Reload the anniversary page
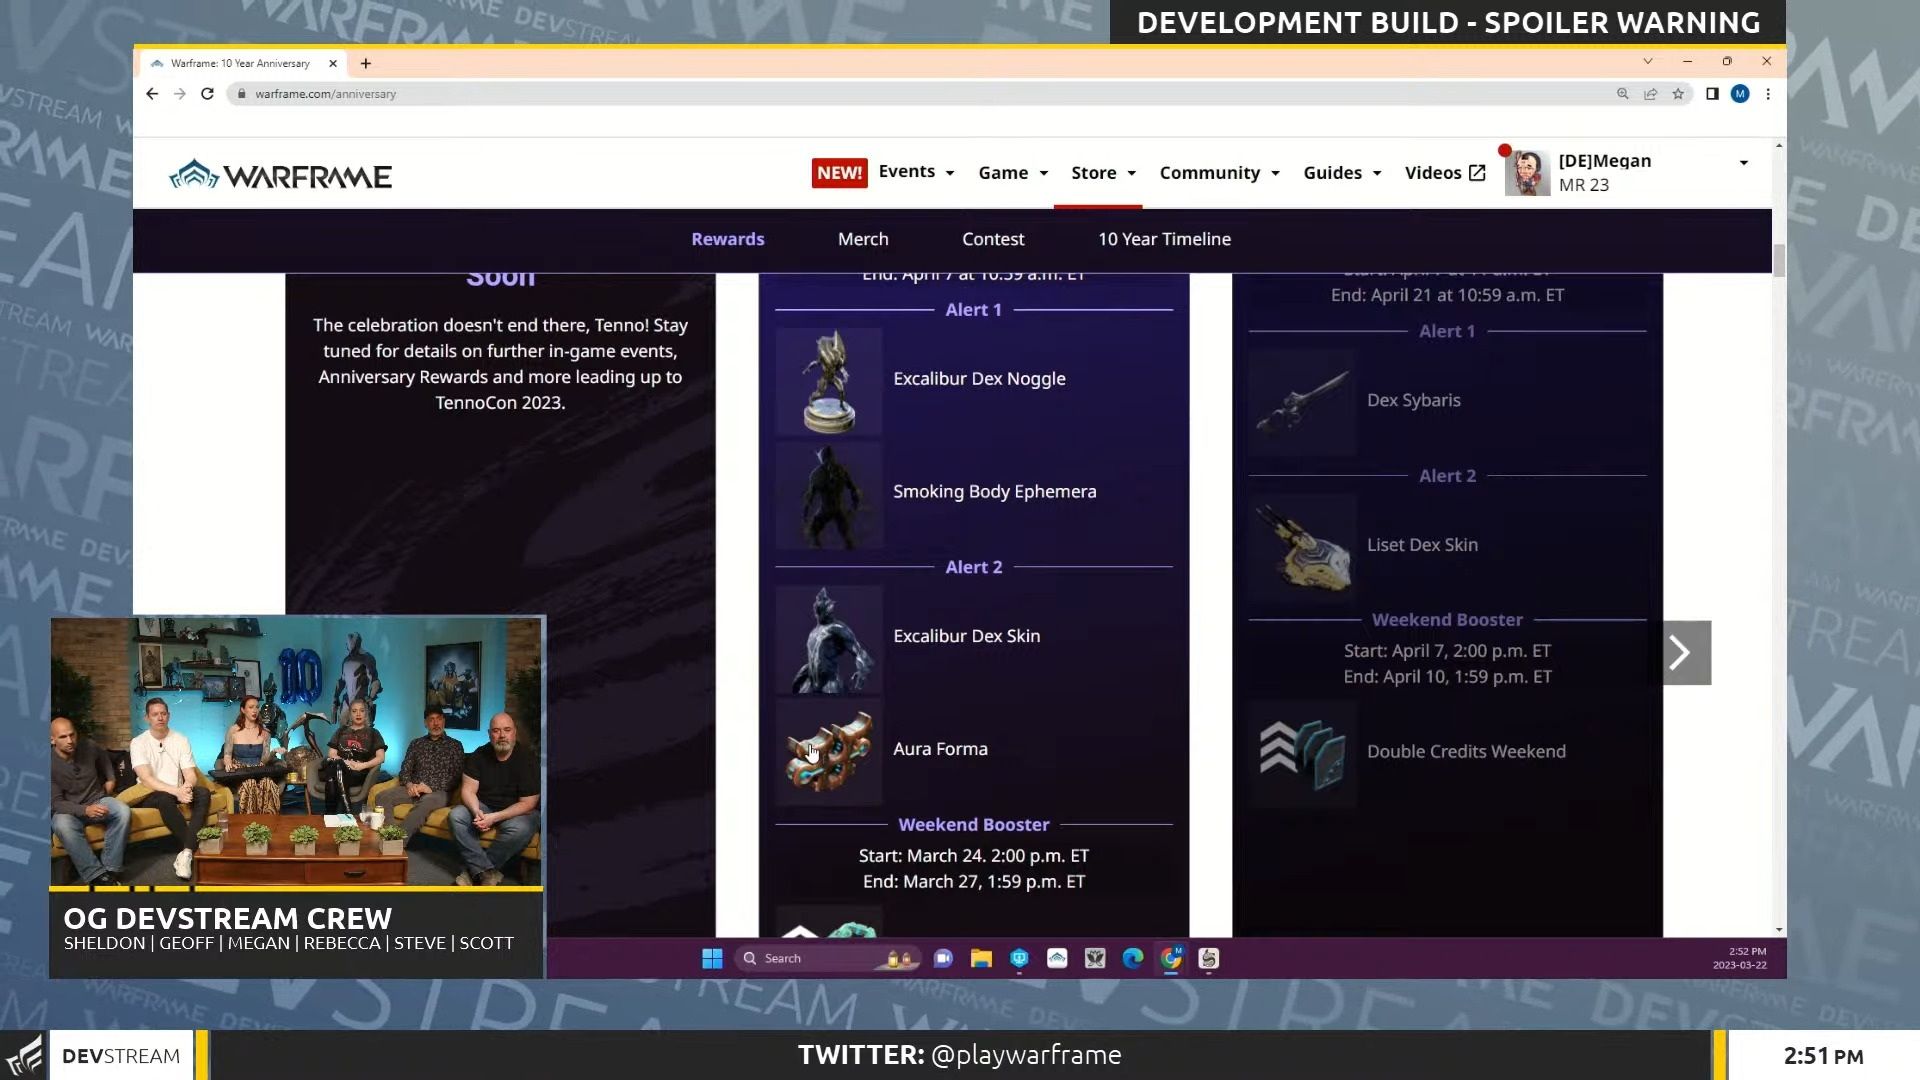This screenshot has height=1080, width=1920. [207, 93]
